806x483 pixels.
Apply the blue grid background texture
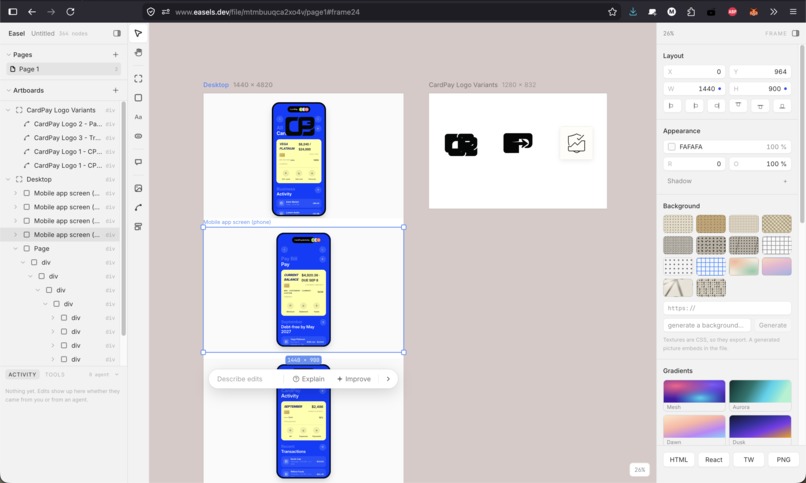point(711,267)
